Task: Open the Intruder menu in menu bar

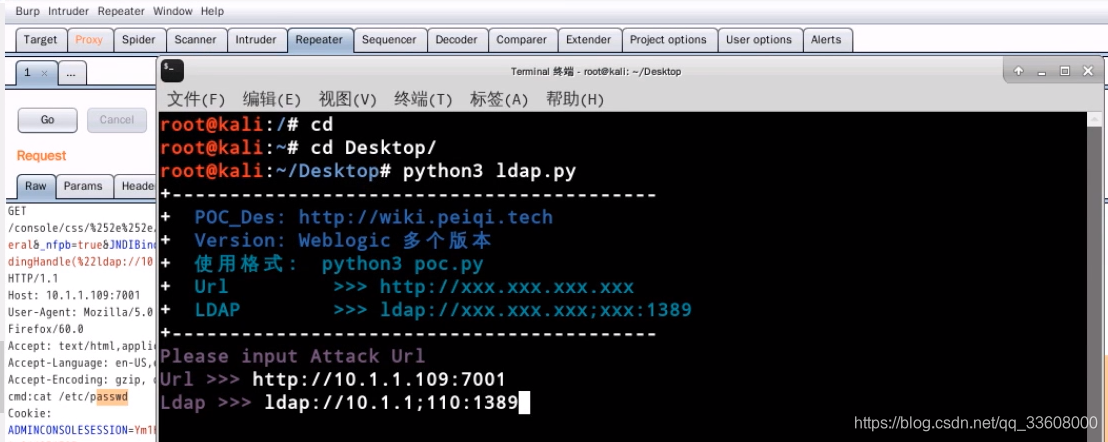Action: click(69, 11)
